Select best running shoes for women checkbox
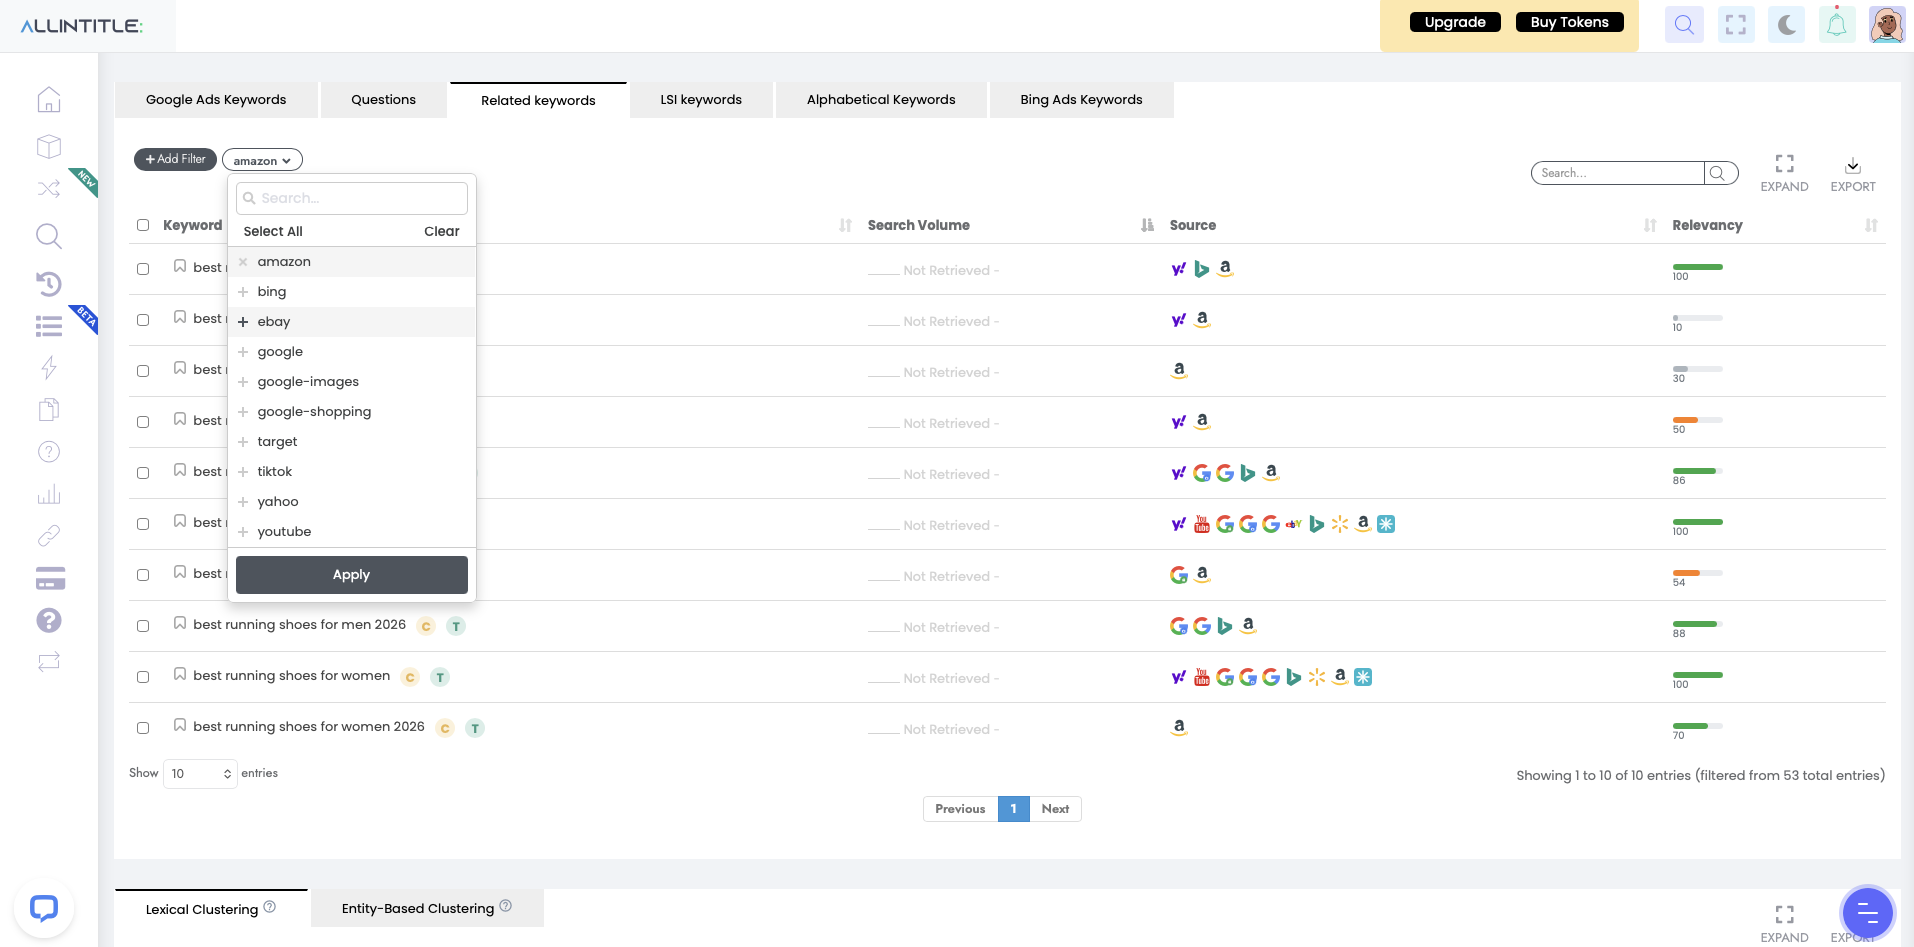The width and height of the screenshot is (1914, 947). pos(143,677)
